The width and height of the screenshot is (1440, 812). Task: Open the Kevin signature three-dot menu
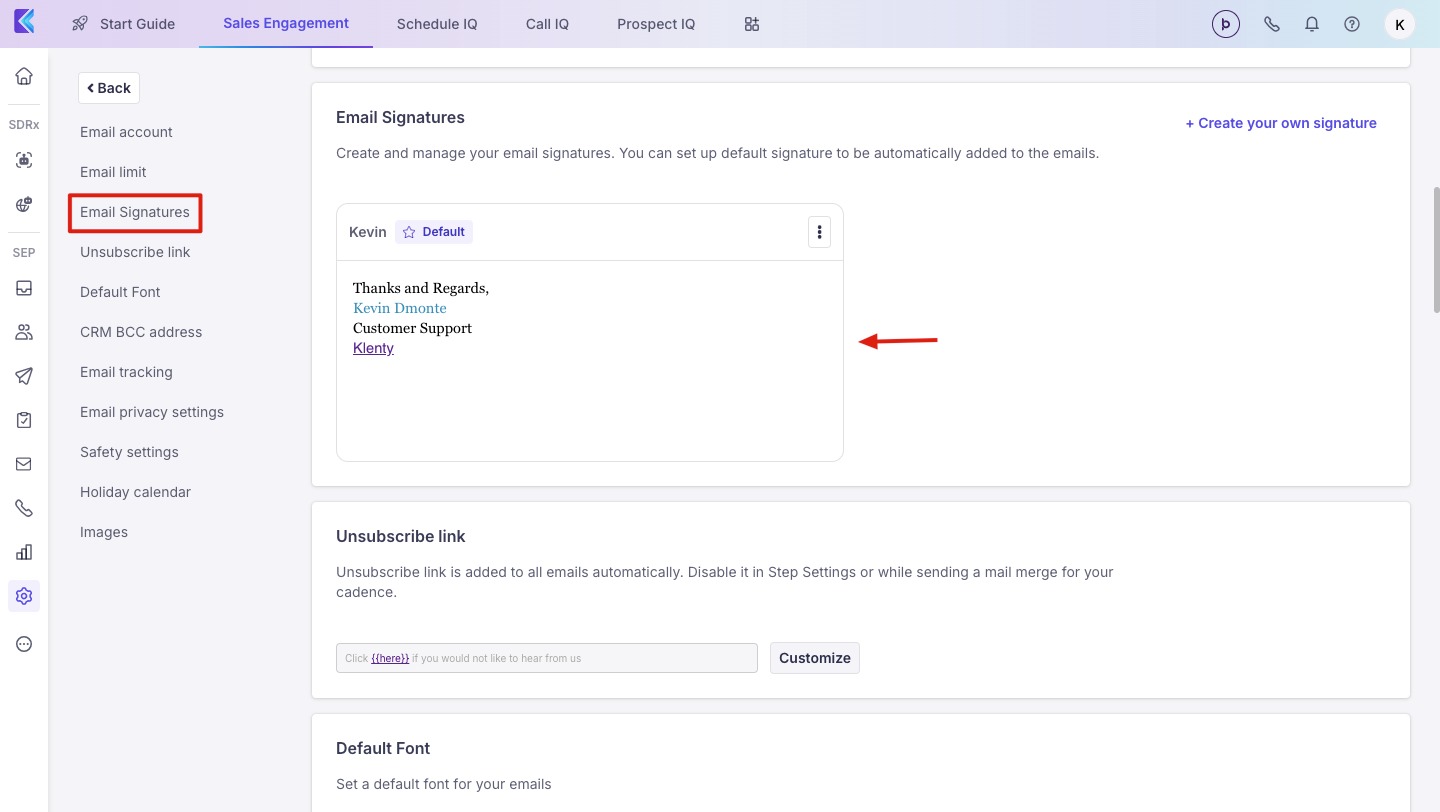pos(819,232)
